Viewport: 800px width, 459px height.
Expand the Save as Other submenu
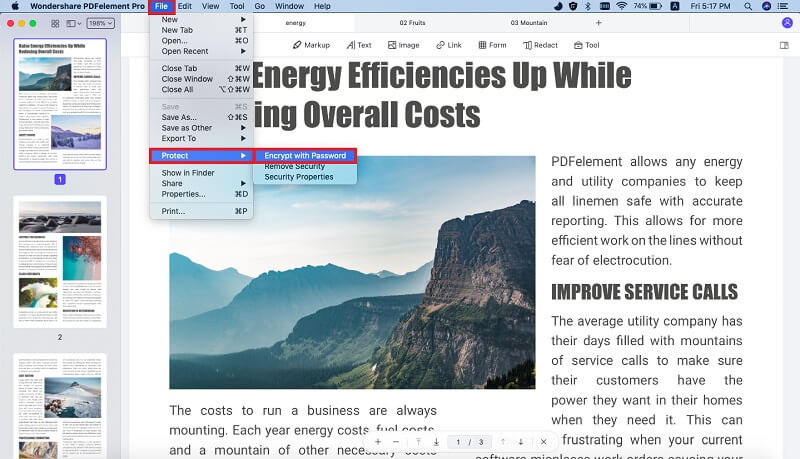[202, 128]
